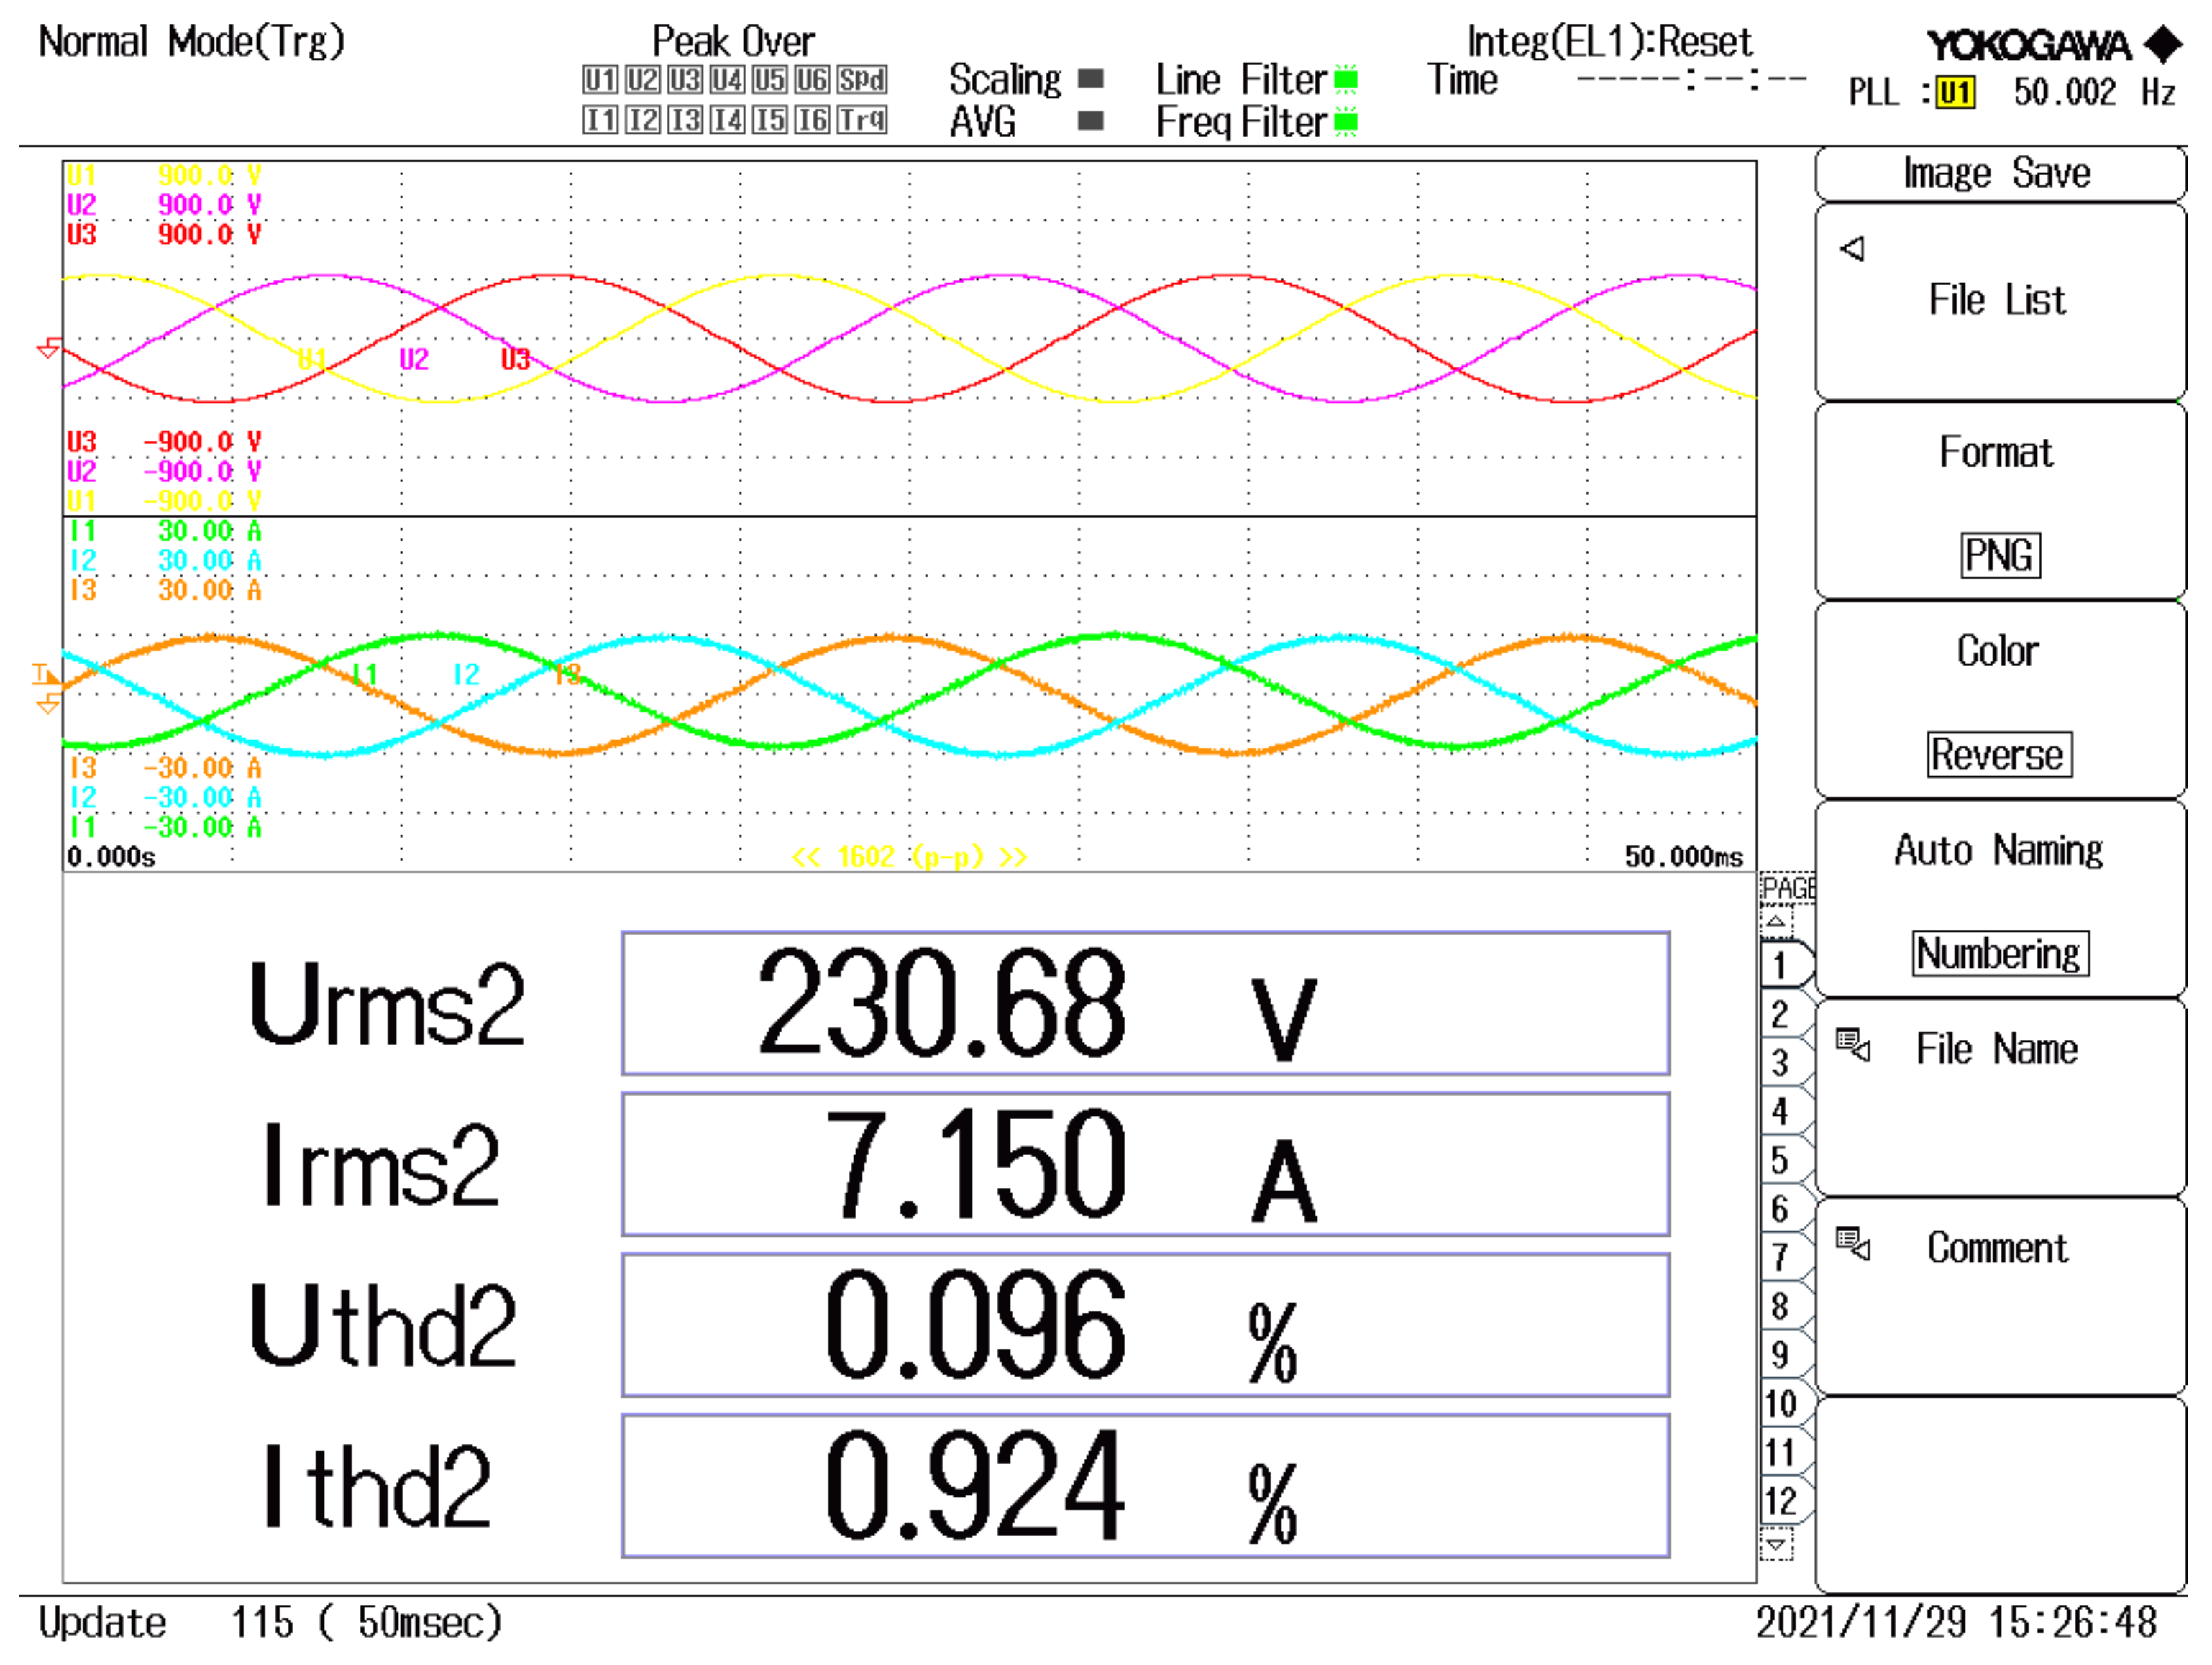The image size is (2212, 1665).
Task: Click the Comment keyboard icon
Action: pyautogui.click(x=1852, y=1245)
